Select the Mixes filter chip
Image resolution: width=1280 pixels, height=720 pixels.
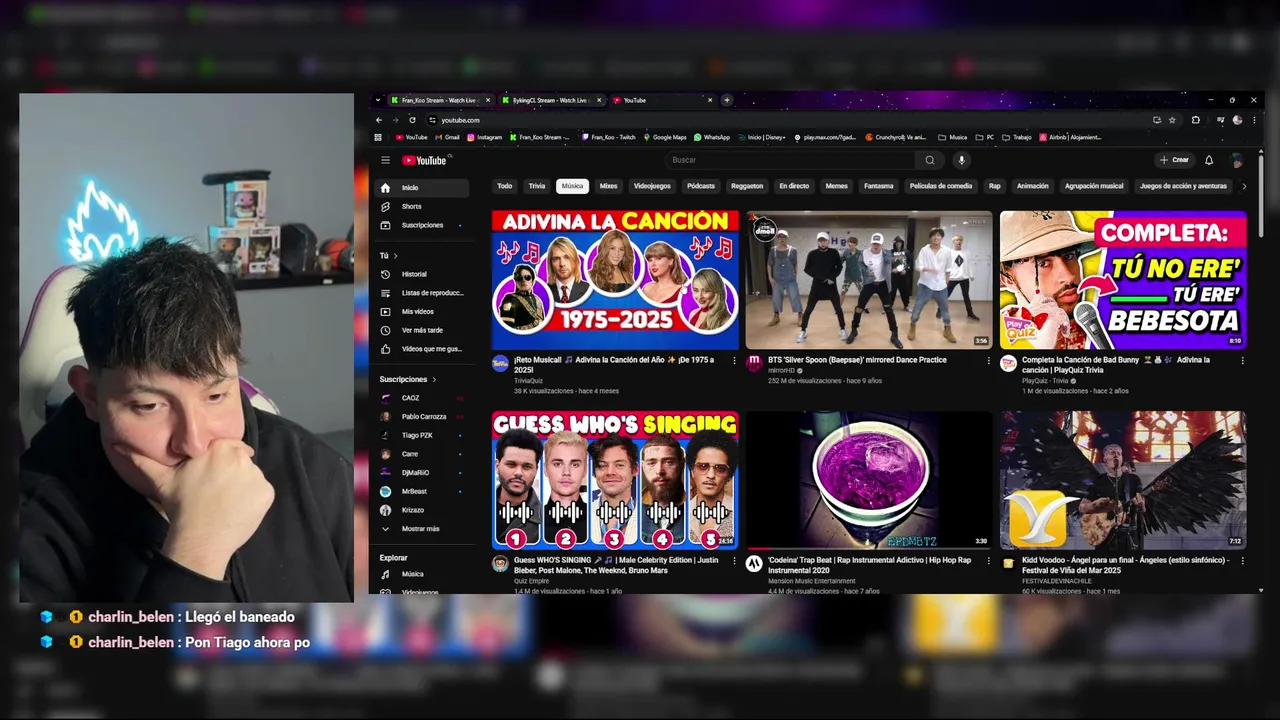point(608,186)
